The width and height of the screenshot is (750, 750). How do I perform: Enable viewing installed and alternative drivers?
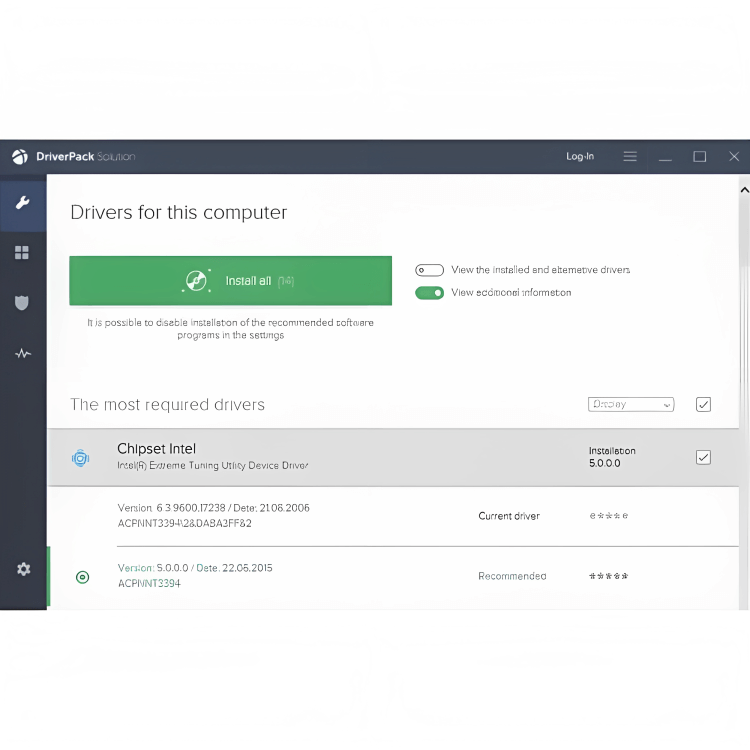tap(429, 270)
